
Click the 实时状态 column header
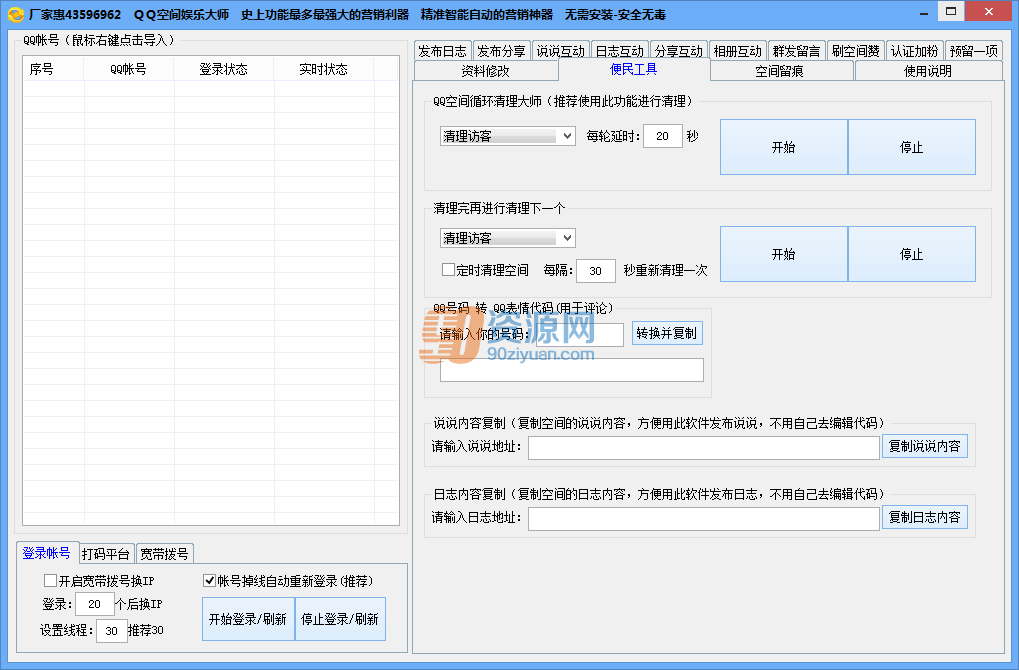(324, 69)
